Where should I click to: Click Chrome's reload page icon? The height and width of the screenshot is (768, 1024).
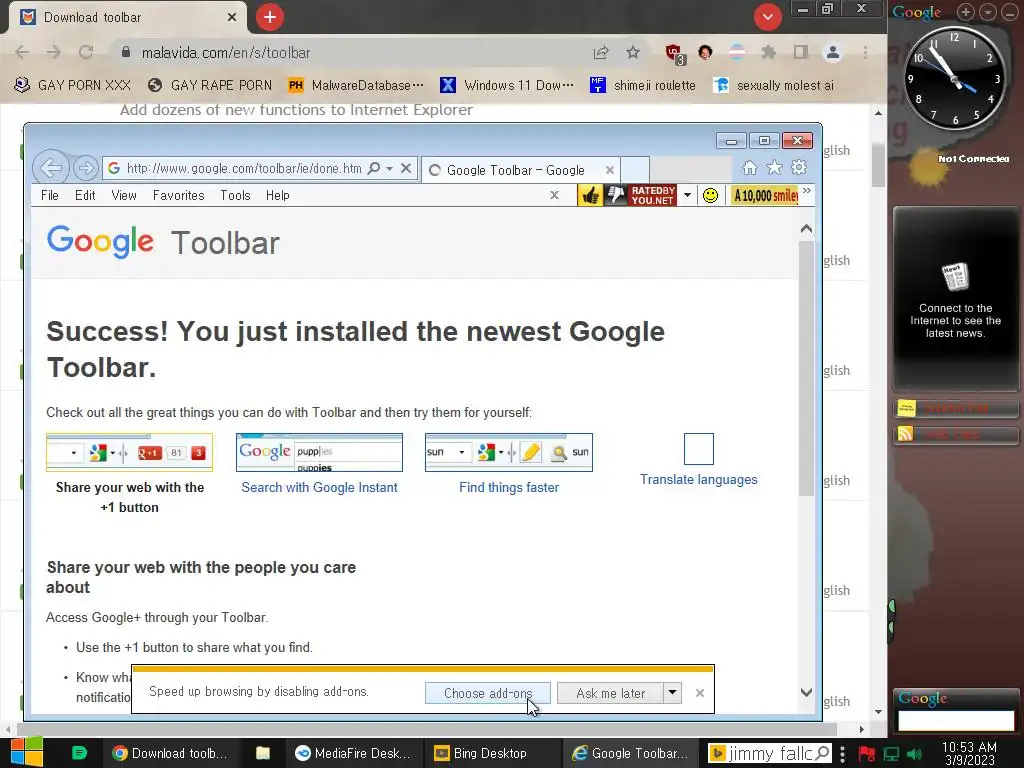[x=86, y=52]
